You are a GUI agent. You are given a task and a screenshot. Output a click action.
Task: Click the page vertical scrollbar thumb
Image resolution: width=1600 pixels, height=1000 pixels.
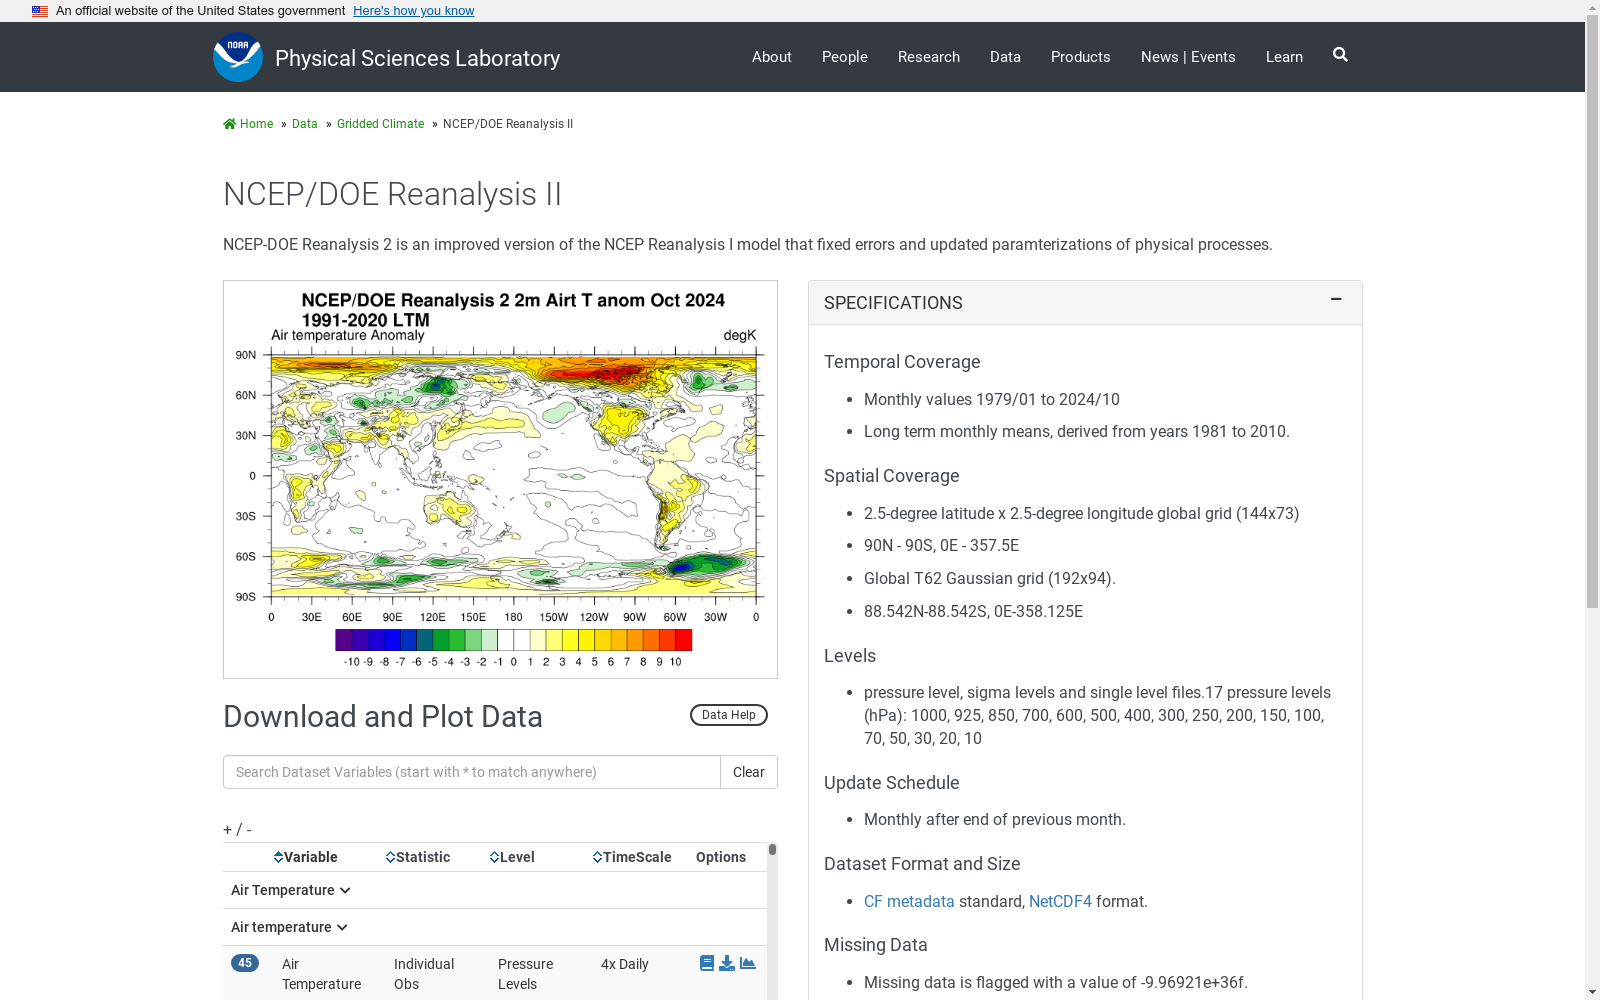coord(1592,310)
